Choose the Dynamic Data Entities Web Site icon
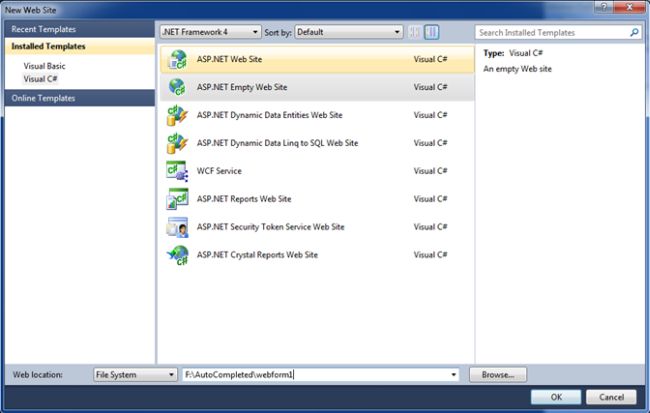650x413 pixels. [x=177, y=115]
